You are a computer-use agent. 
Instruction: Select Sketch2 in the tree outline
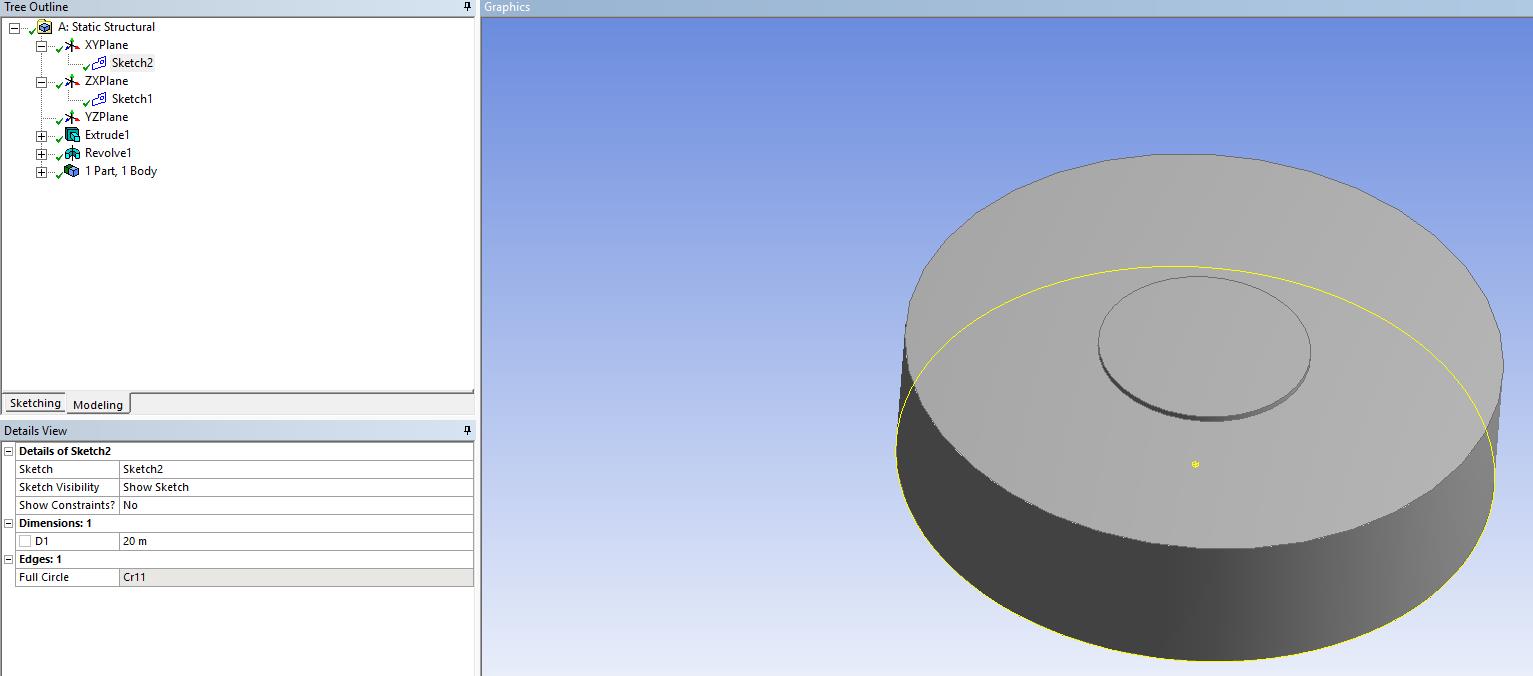(x=132, y=63)
